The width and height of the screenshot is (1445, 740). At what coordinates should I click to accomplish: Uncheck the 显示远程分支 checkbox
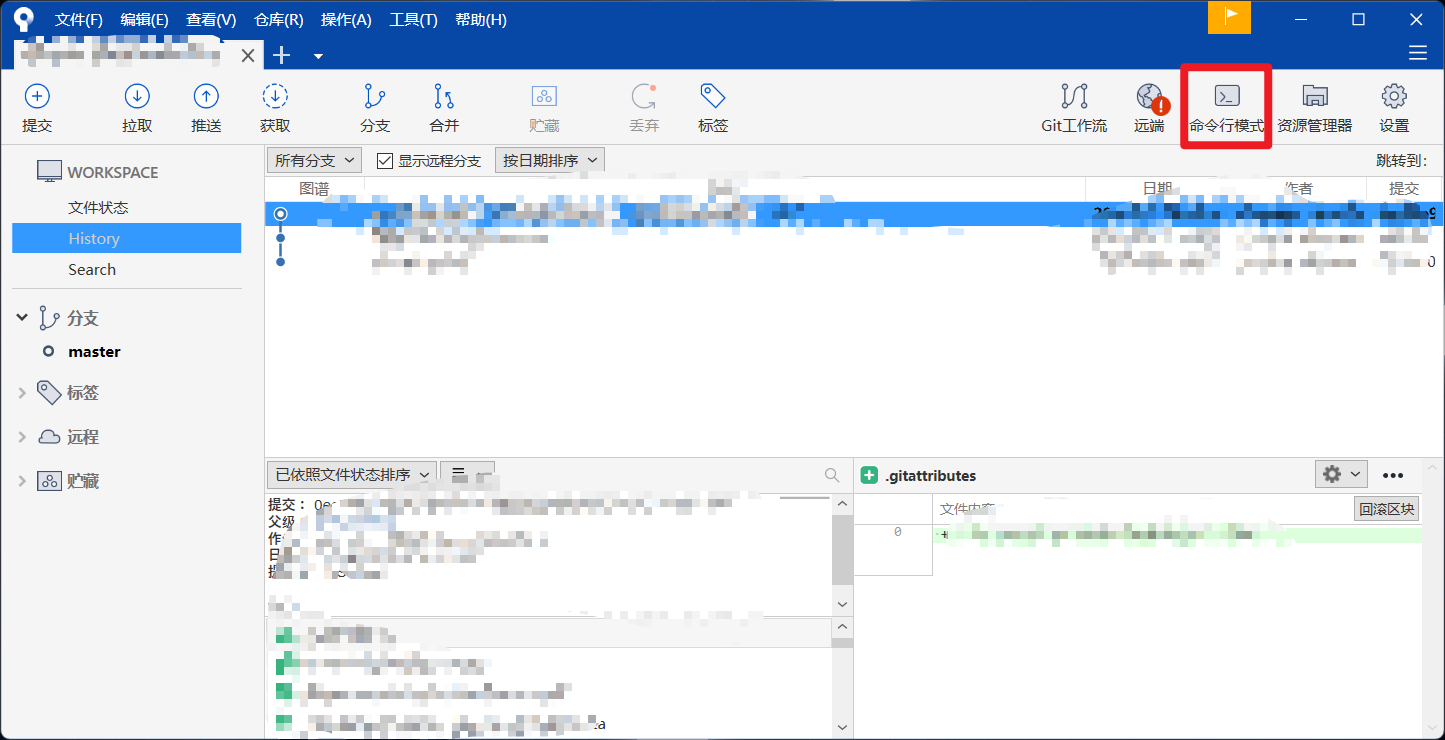(x=384, y=159)
